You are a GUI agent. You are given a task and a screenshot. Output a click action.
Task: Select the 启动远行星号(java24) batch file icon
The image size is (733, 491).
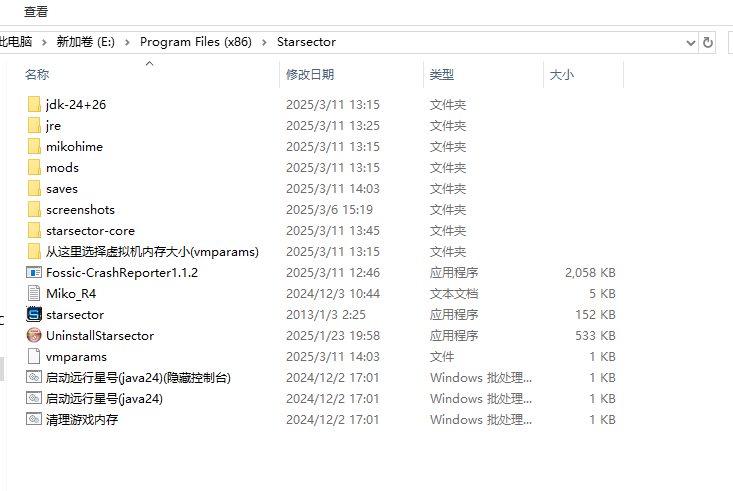tap(34, 398)
